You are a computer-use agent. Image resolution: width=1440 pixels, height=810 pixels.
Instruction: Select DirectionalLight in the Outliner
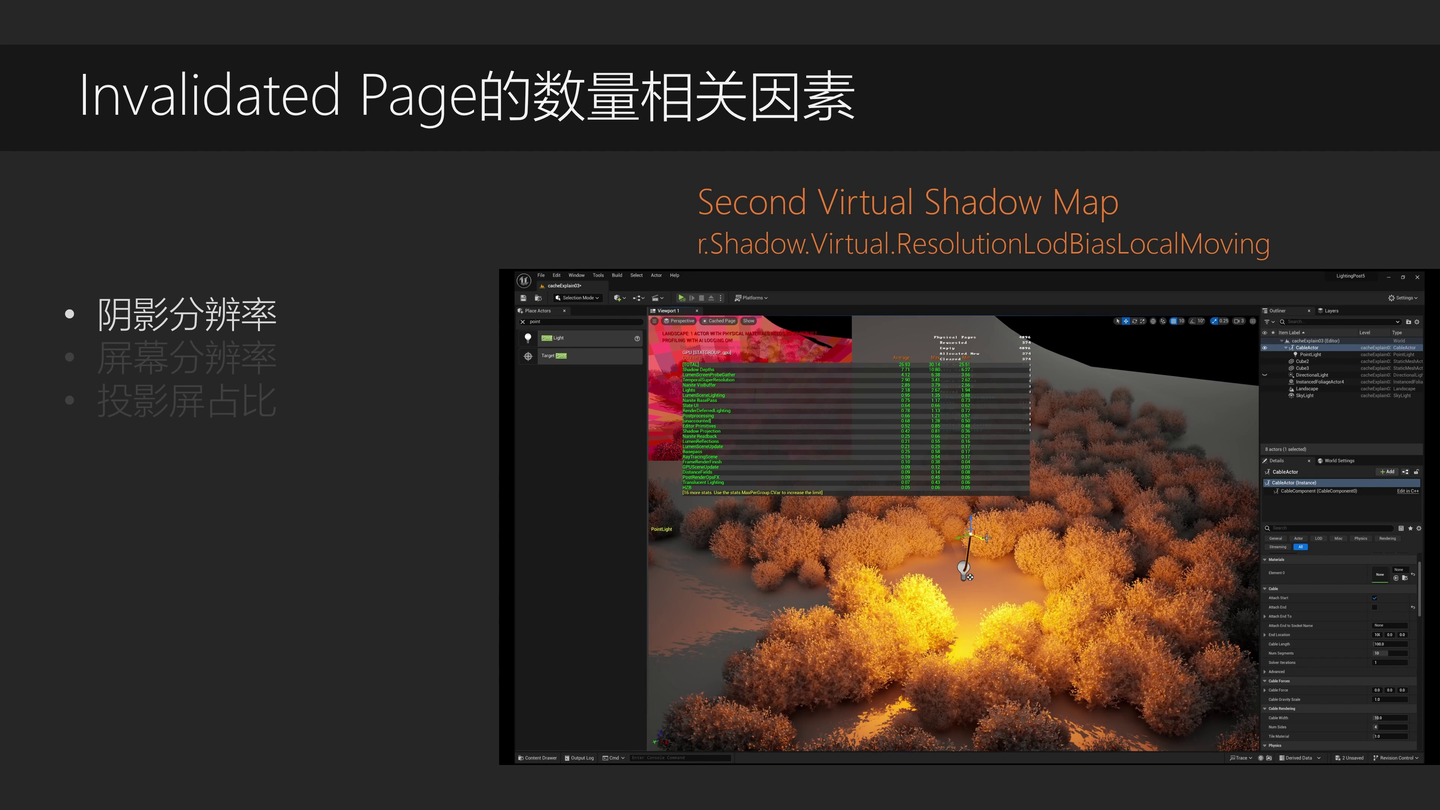click(x=1312, y=375)
